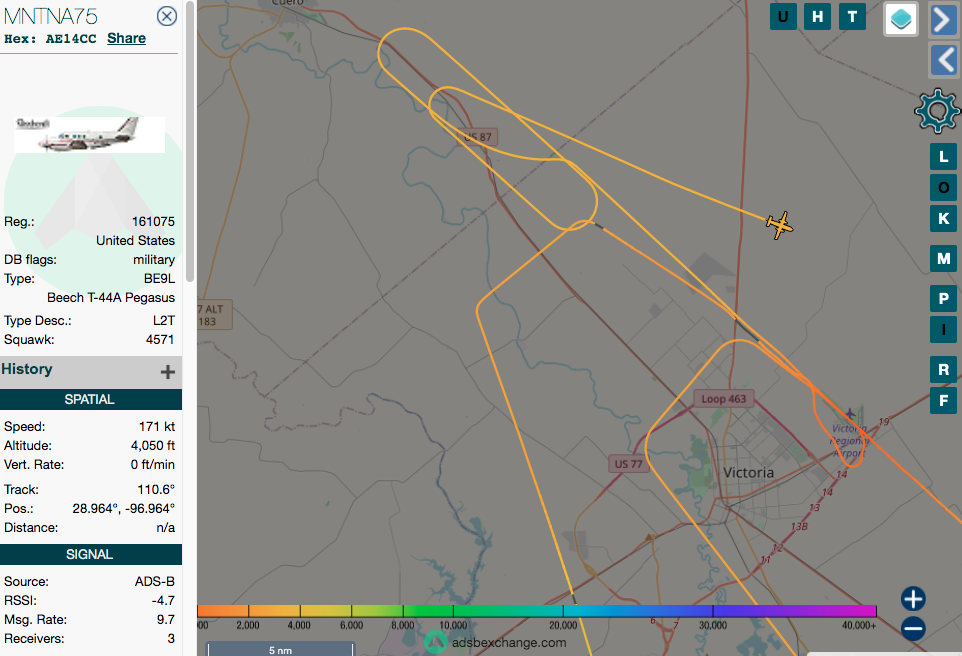Toggle the L button
Viewport: 962px width, 656px height.
[x=944, y=156]
